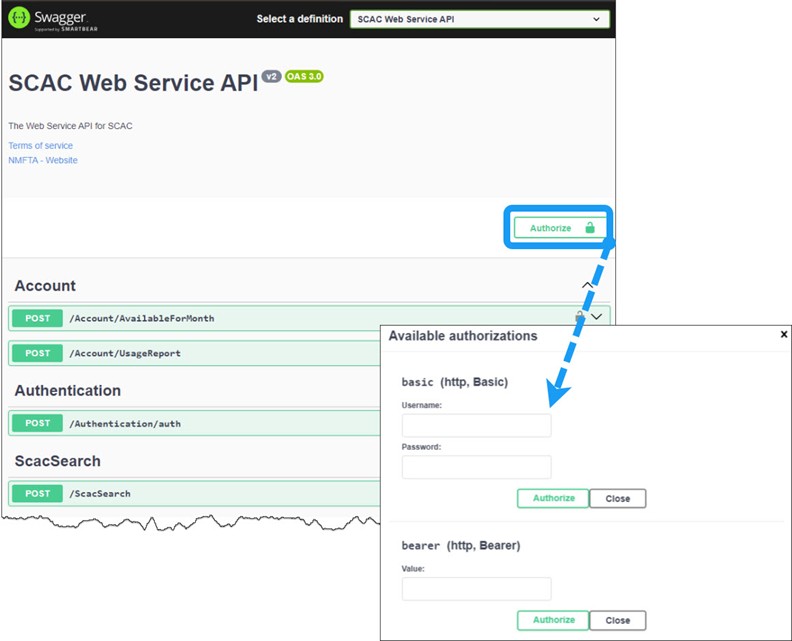Image resolution: width=792 pixels, height=641 pixels.
Task: Click the main Authorize button with lock
Action: coord(561,228)
